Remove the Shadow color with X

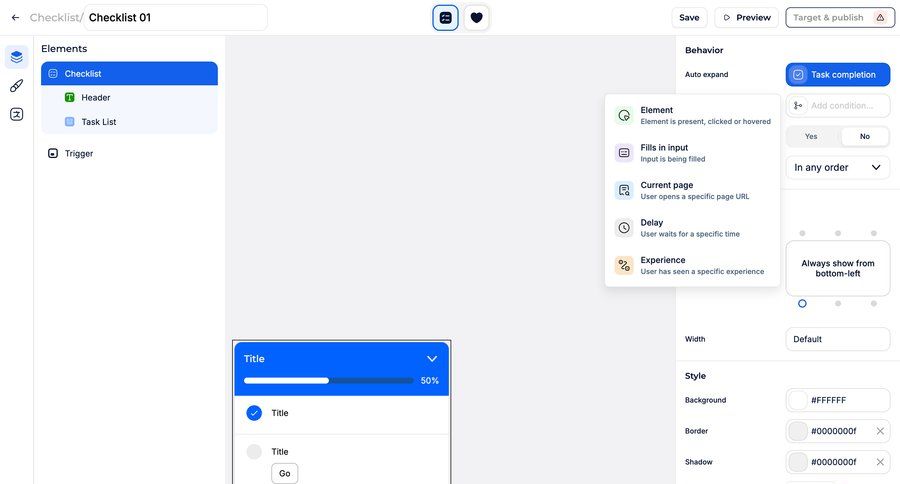click(880, 462)
